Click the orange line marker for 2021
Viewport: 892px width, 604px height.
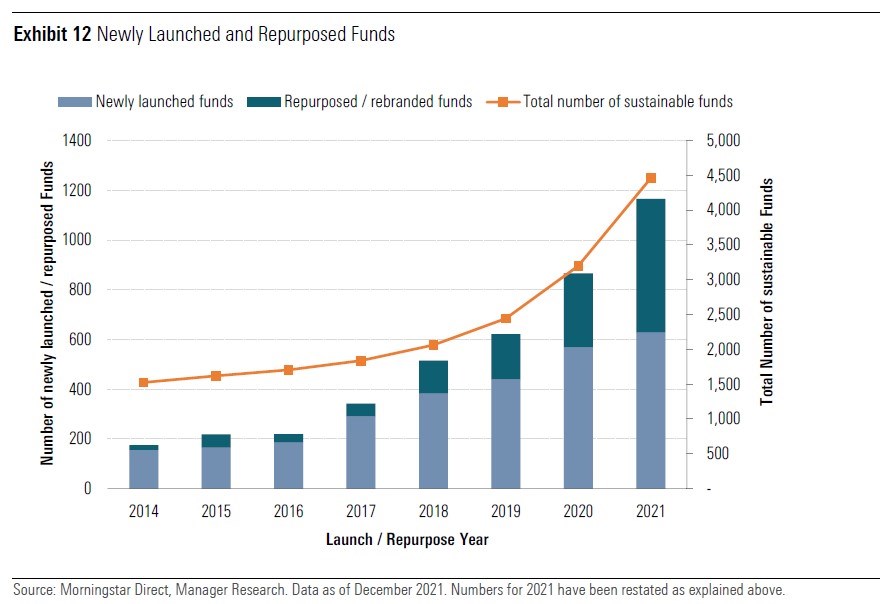tap(650, 178)
